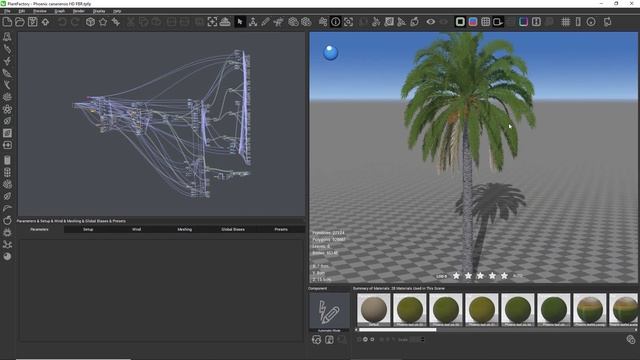Image resolution: width=640 pixels, height=360 pixels.
Task: Open the Help menu
Action: click(x=117, y=11)
